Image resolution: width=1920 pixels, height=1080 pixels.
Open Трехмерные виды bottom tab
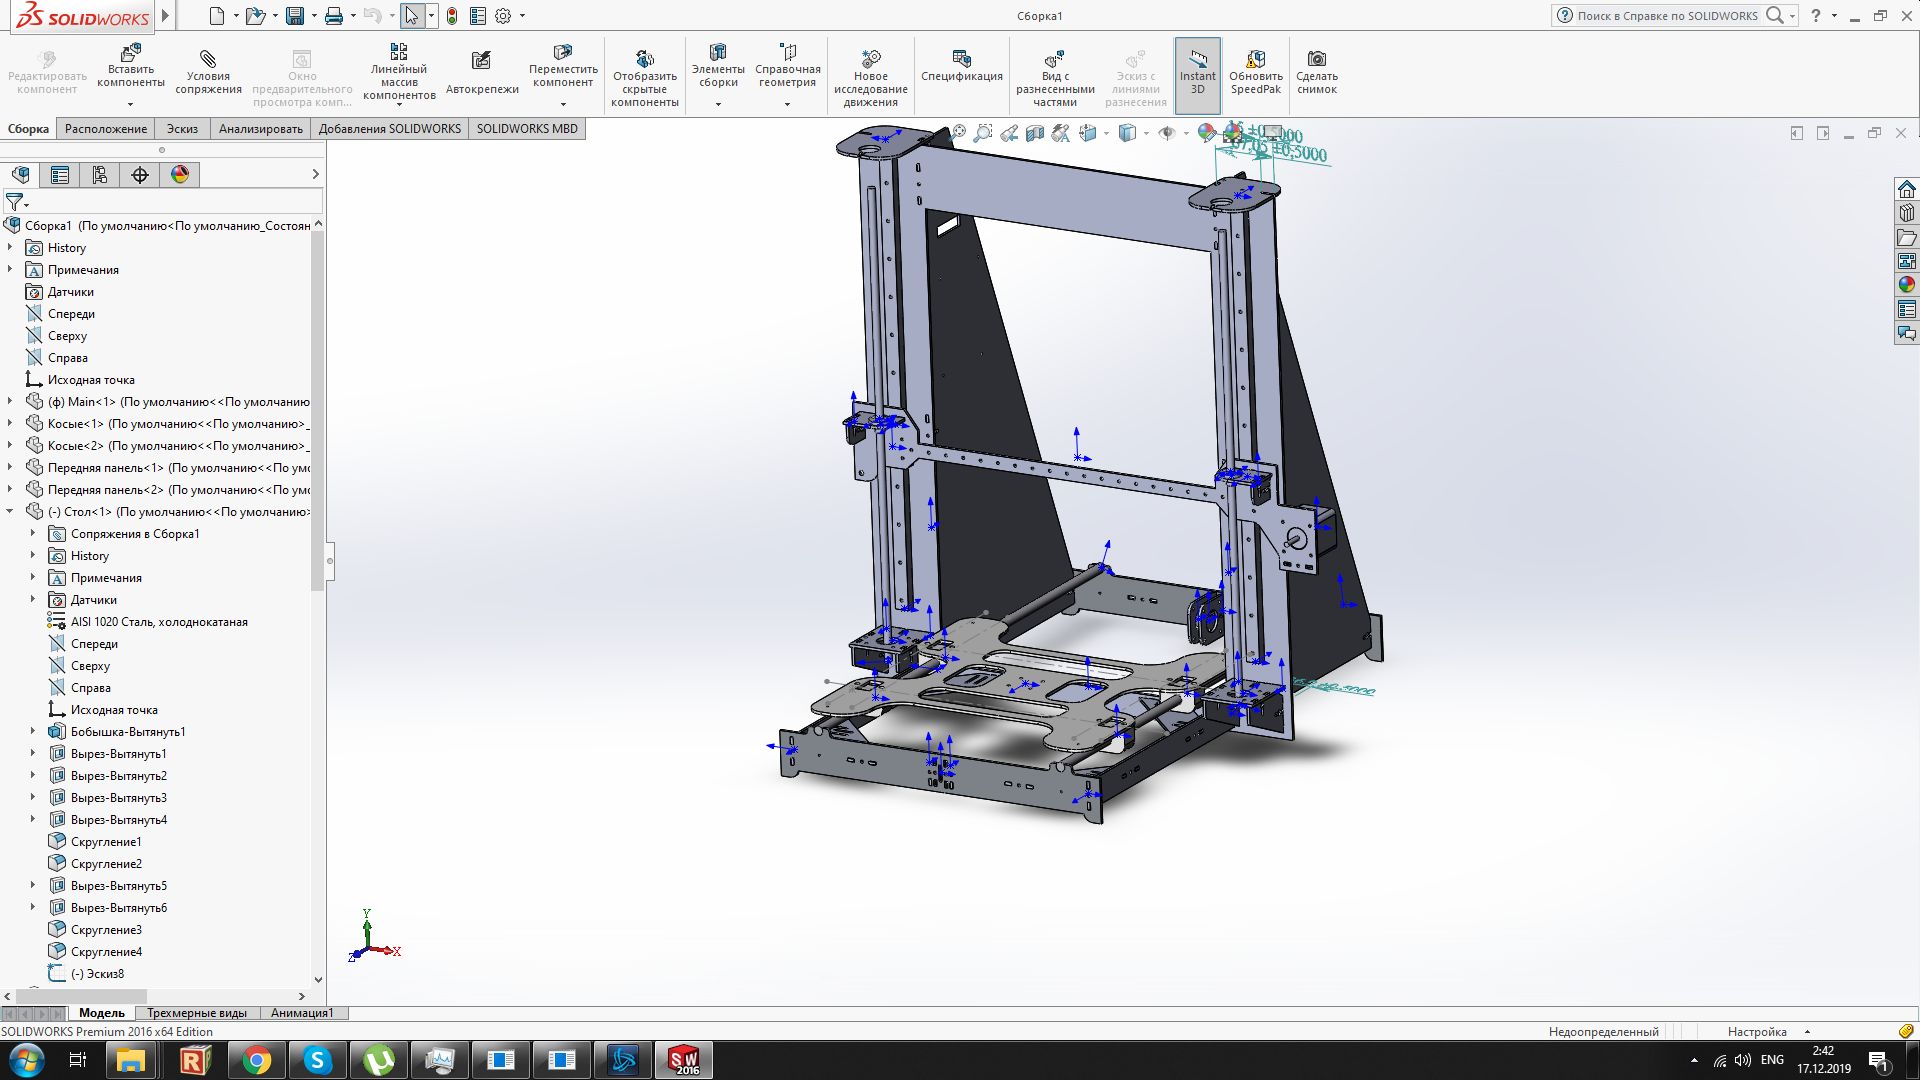point(197,1013)
